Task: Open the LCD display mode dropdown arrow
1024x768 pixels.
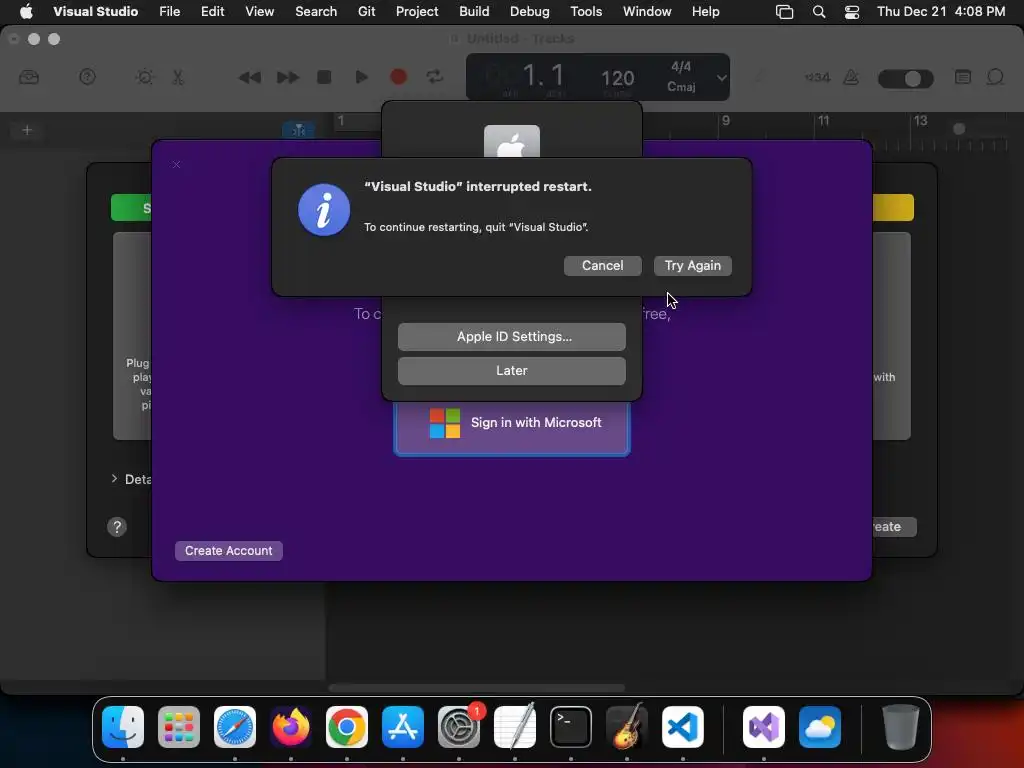Action: [721, 78]
